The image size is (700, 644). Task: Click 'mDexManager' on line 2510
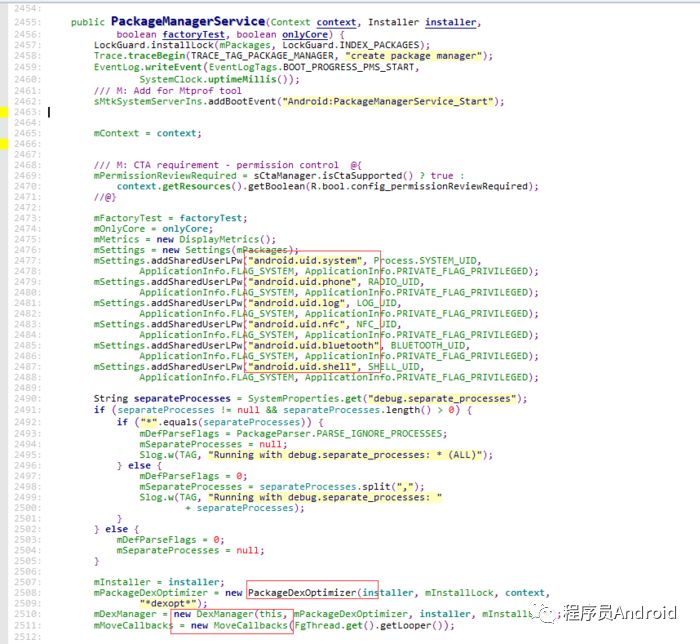point(125,614)
